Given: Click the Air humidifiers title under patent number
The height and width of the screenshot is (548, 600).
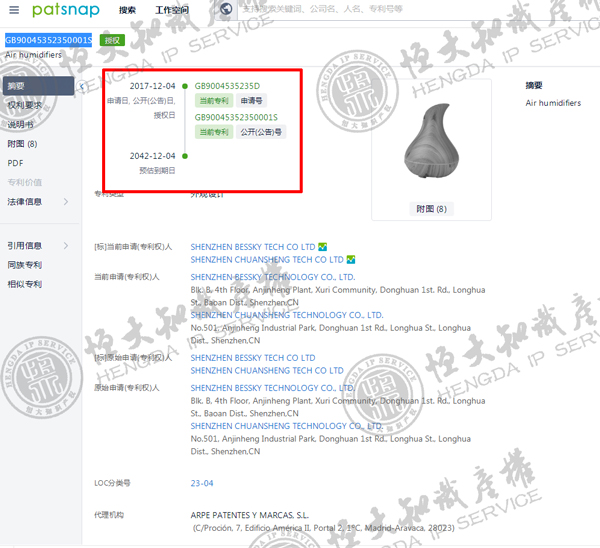Looking at the screenshot, I should (33, 55).
